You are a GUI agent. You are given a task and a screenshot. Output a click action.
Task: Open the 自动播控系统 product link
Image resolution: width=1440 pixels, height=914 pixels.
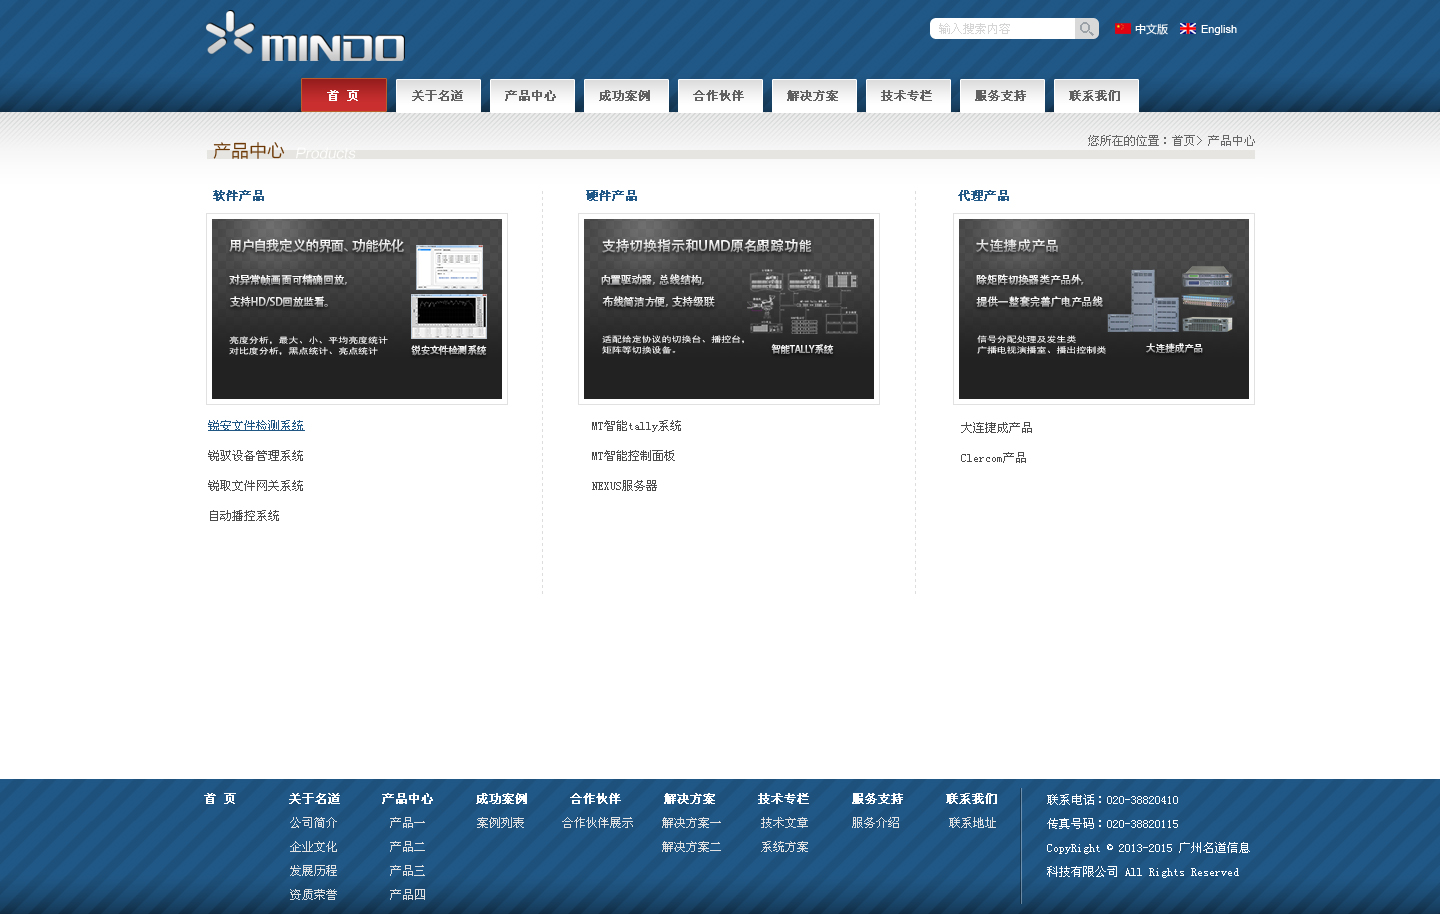[244, 516]
